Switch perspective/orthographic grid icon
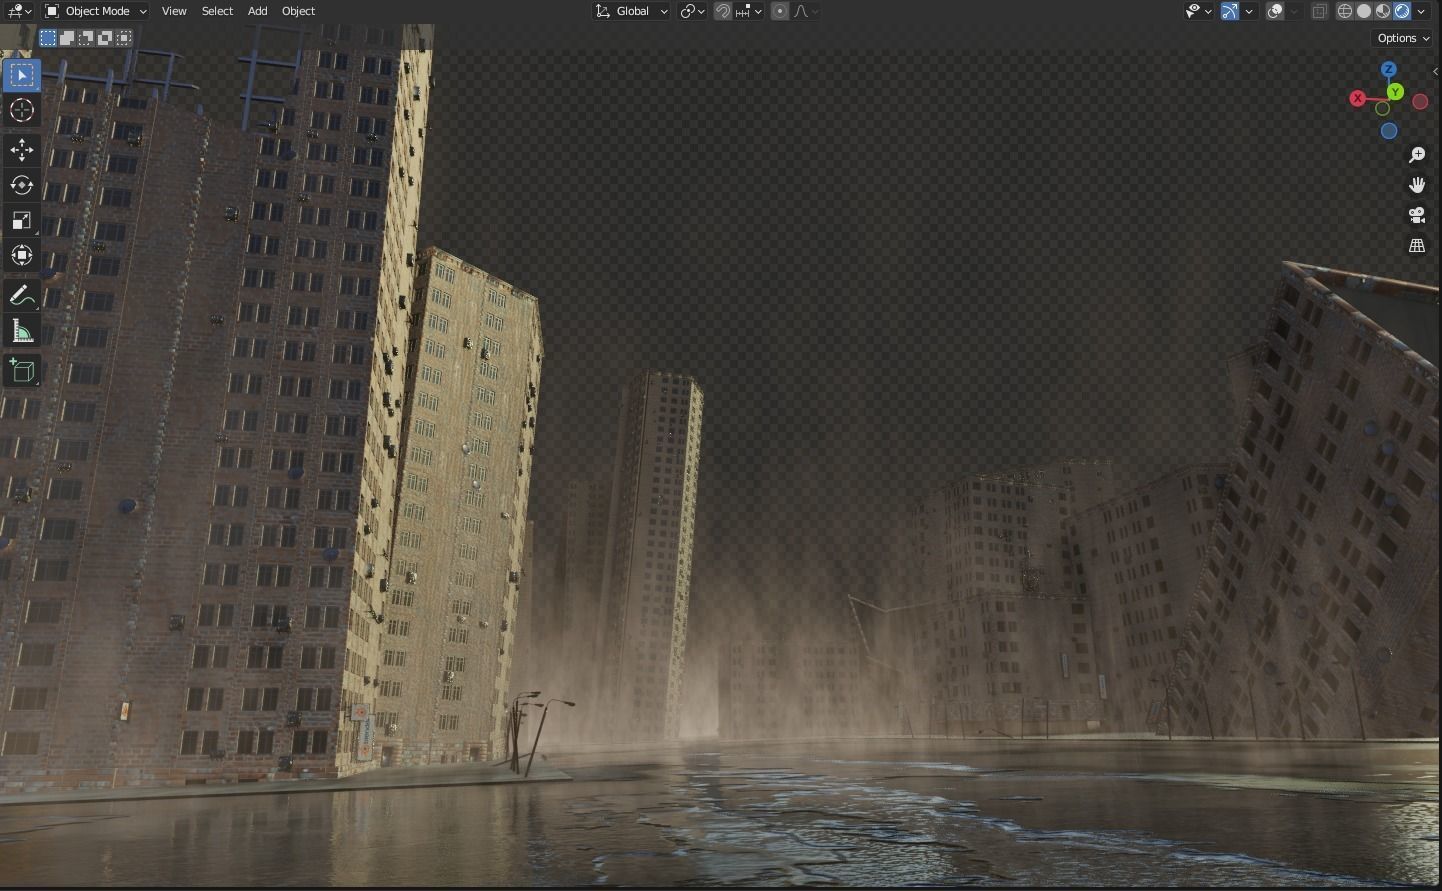This screenshot has height=891, width=1442. tap(1417, 245)
